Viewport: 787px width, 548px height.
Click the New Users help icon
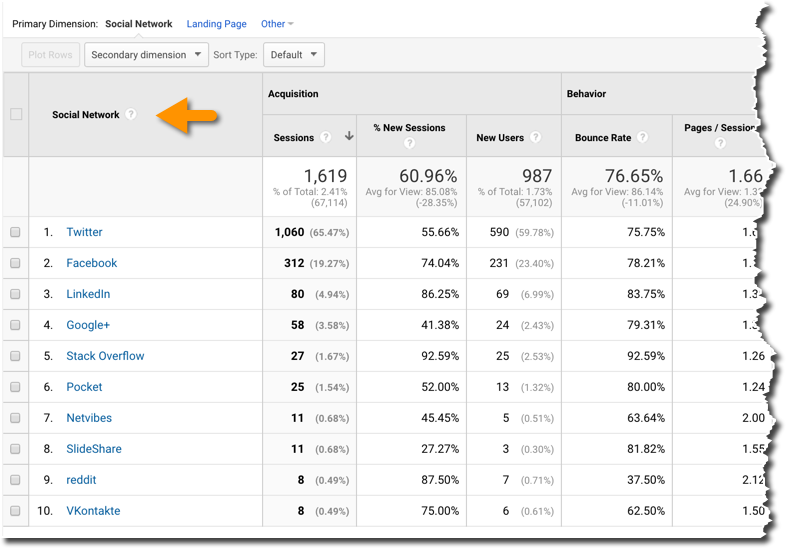tap(535, 138)
